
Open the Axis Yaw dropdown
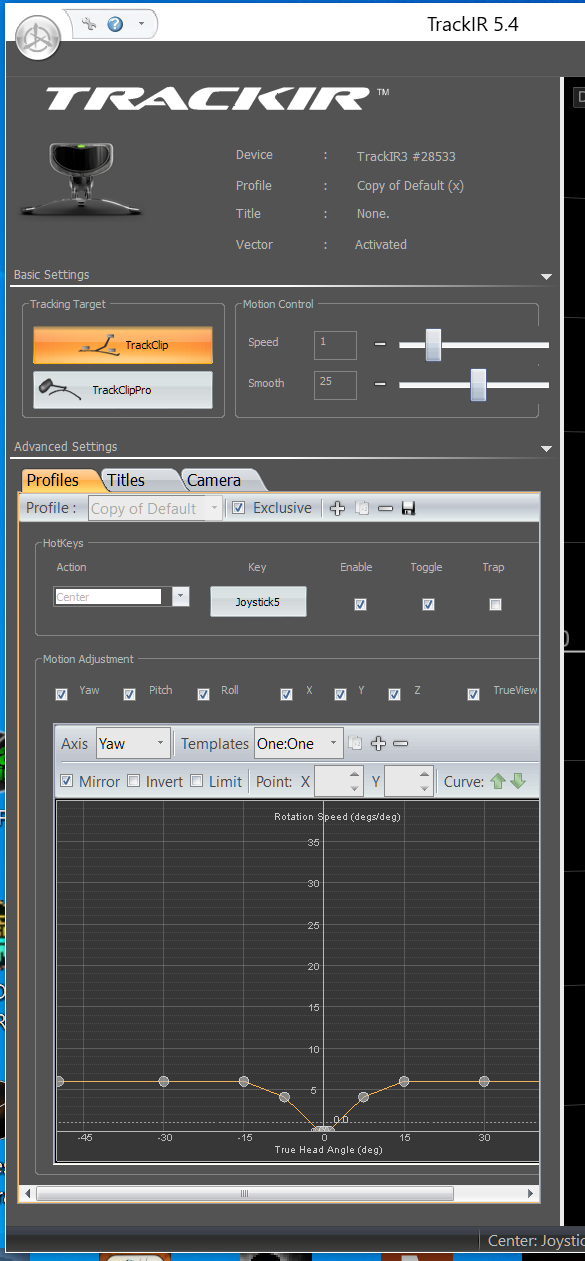pyautogui.click(x=133, y=744)
